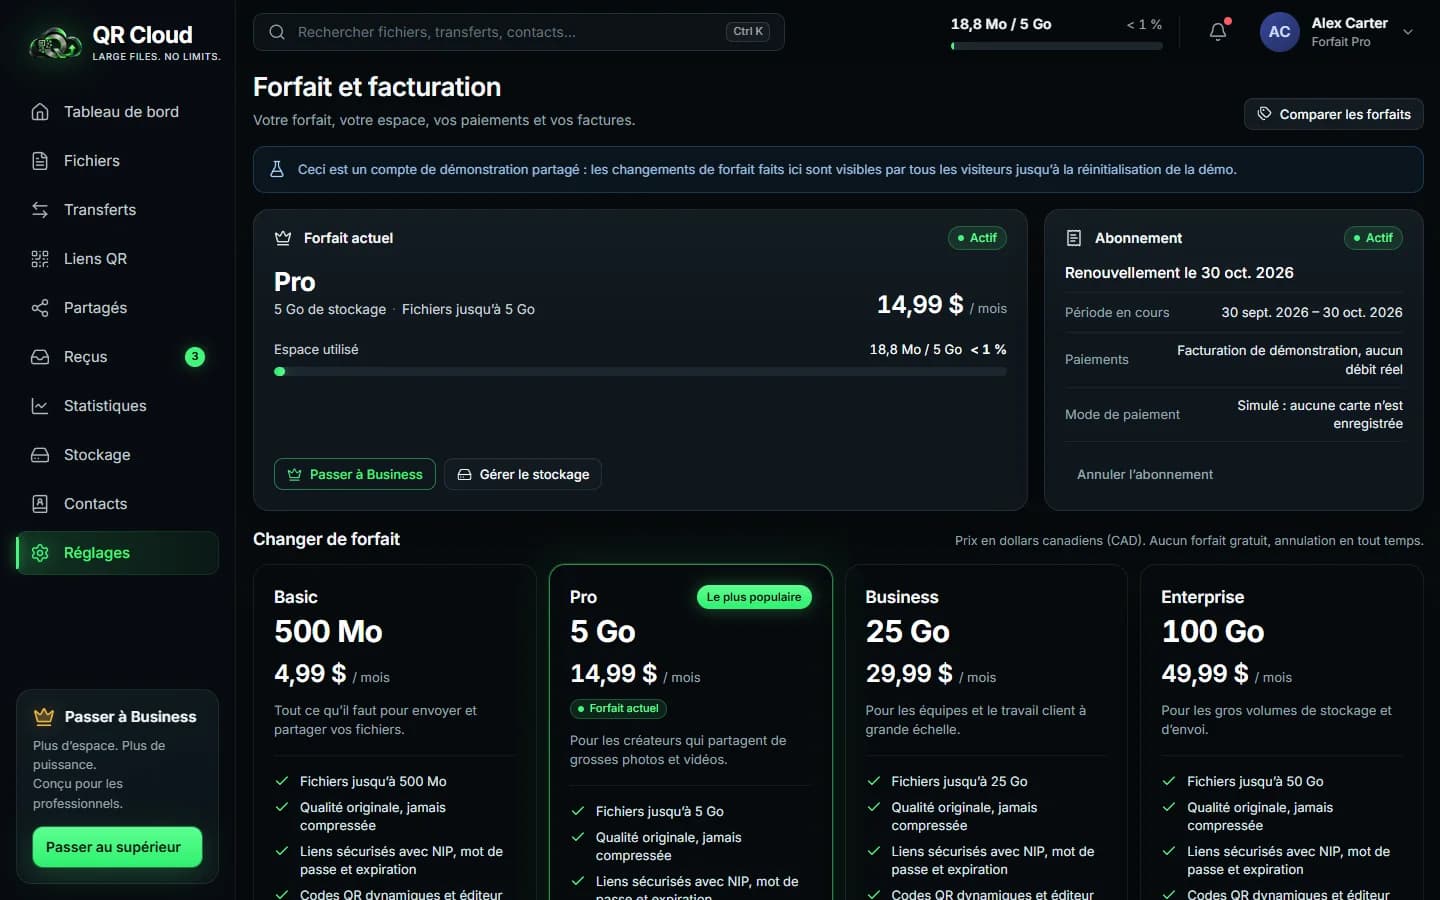
Task: Click Annuler l'abonnement link
Action: (x=1145, y=474)
